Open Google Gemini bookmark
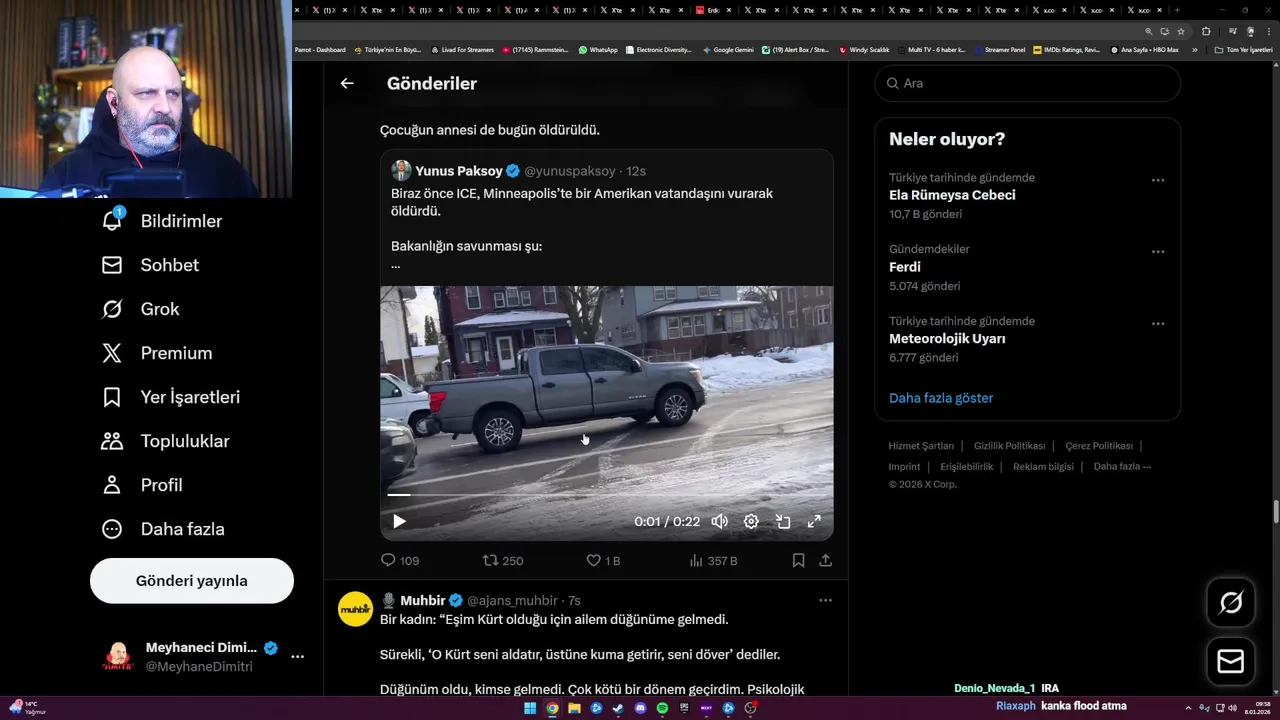 (x=728, y=49)
